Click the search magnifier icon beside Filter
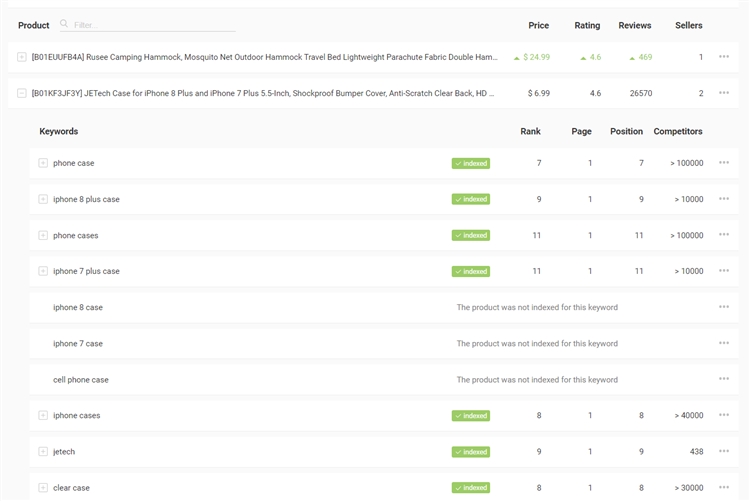Image resolution: width=750 pixels, height=501 pixels. pos(64,25)
